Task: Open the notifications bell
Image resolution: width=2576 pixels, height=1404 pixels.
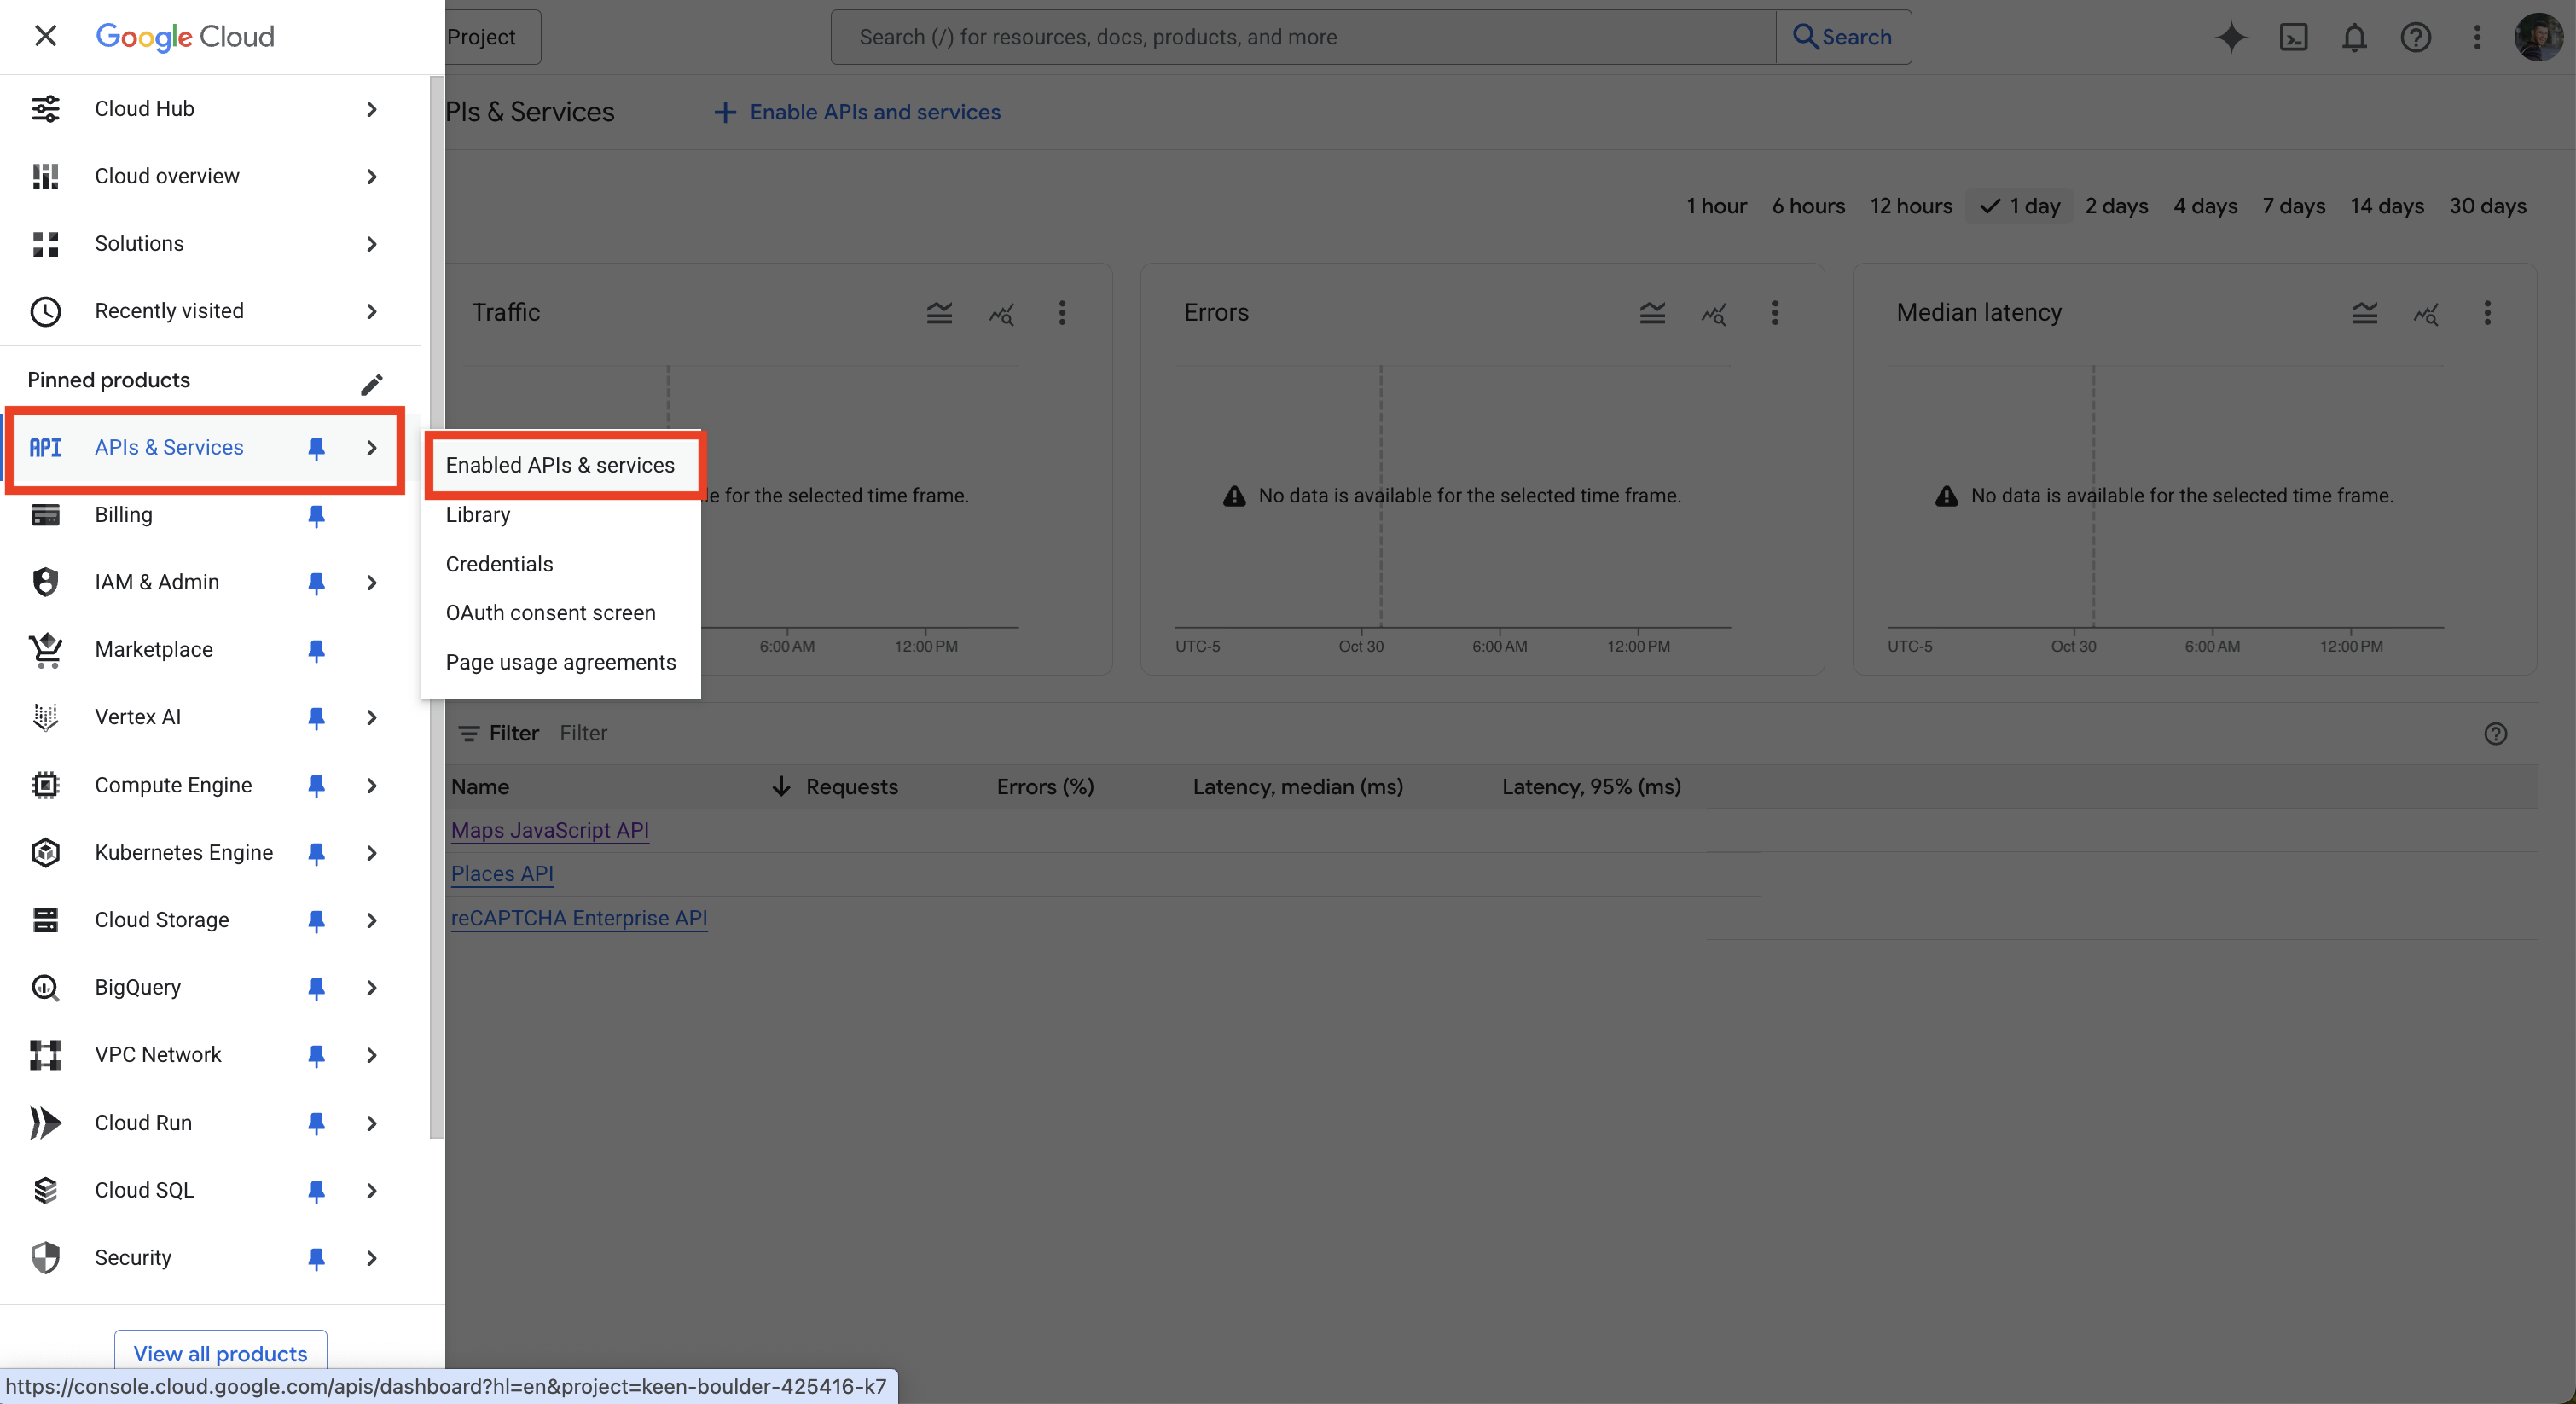Action: click(2354, 37)
